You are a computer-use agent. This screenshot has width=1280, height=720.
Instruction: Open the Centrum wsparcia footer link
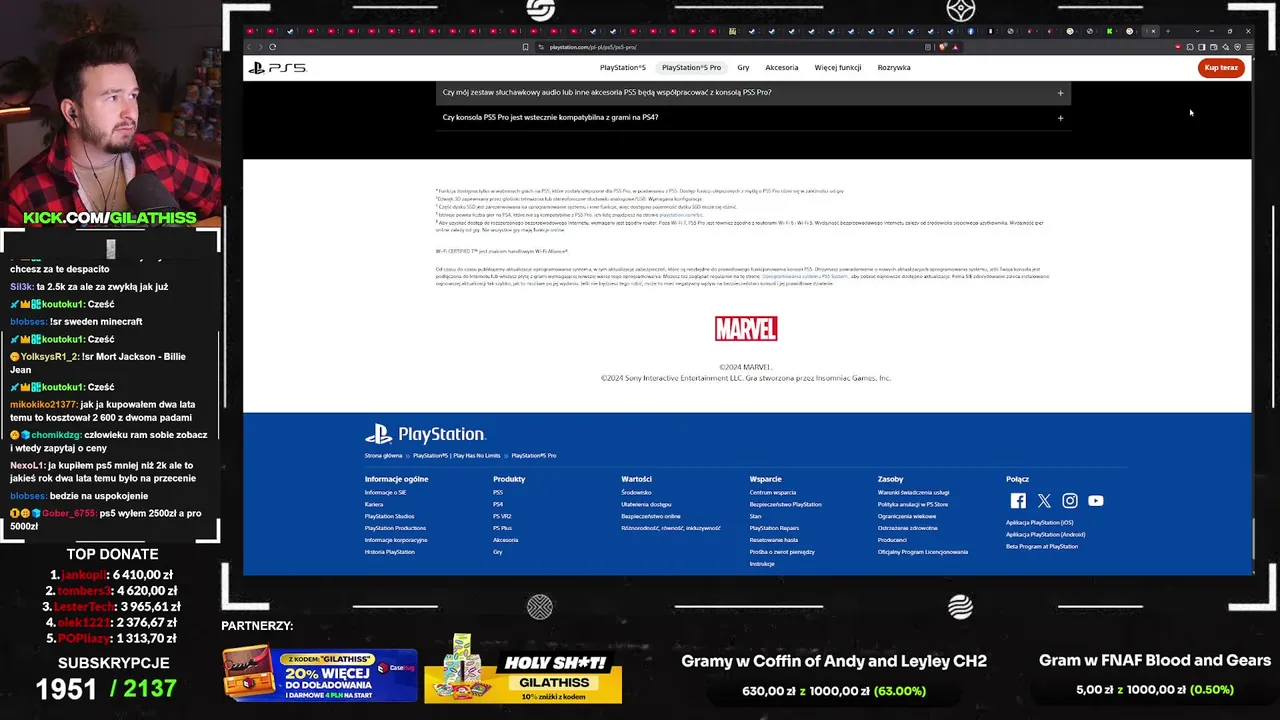click(773, 493)
